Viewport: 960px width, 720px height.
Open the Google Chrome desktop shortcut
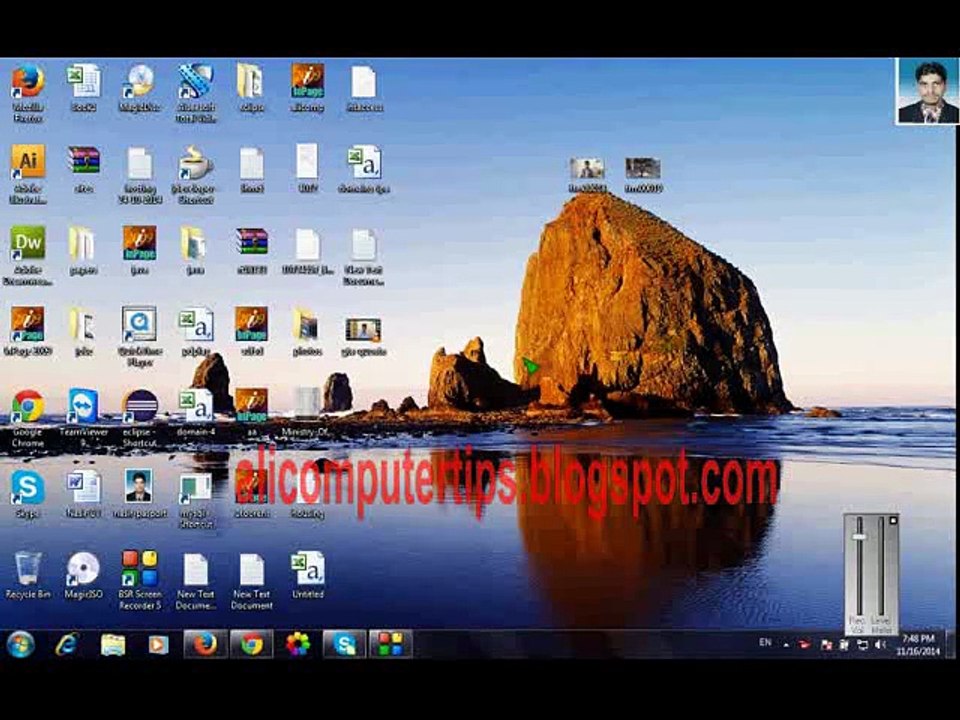[28, 418]
